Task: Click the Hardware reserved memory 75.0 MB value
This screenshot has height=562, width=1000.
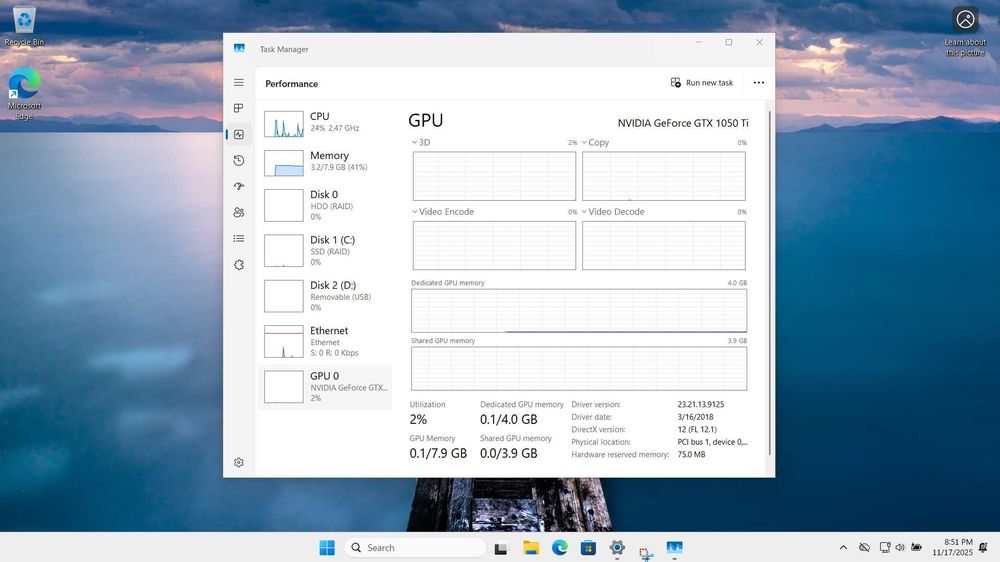Action: (691, 455)
